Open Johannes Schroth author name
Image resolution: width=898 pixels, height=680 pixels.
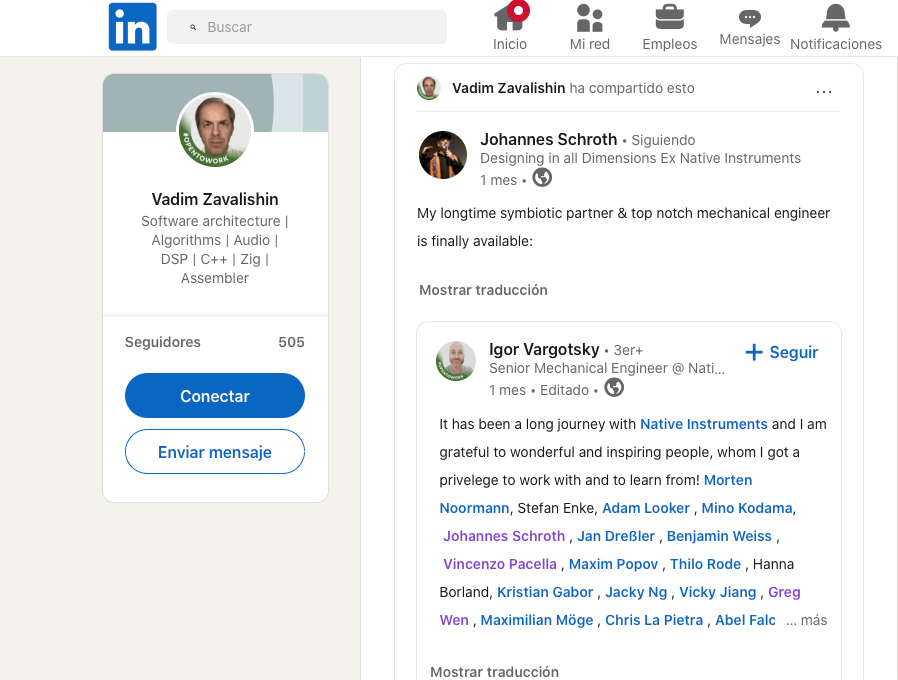(549, 139)
